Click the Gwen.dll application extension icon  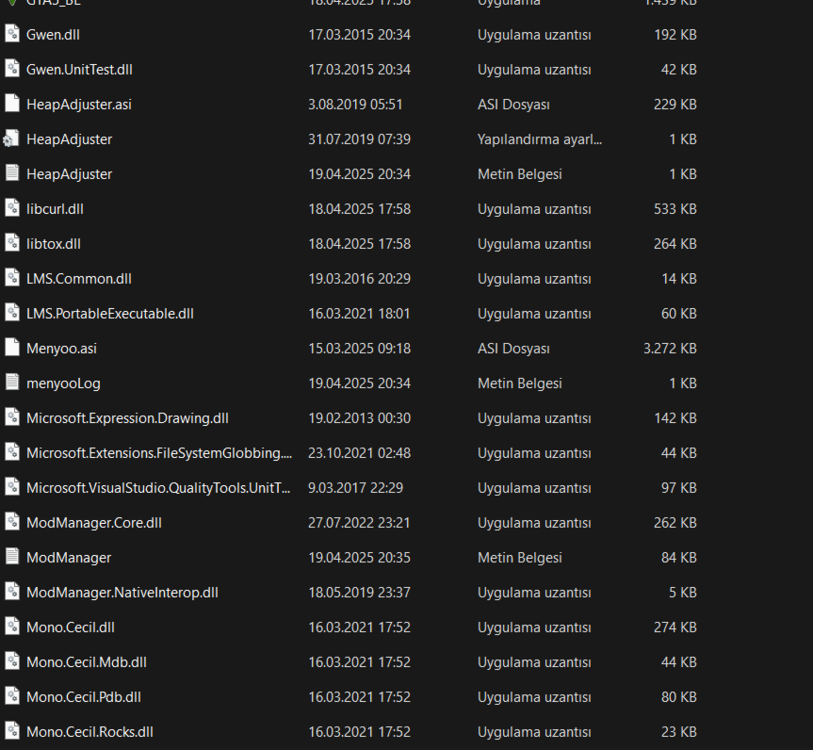(12, 33)
